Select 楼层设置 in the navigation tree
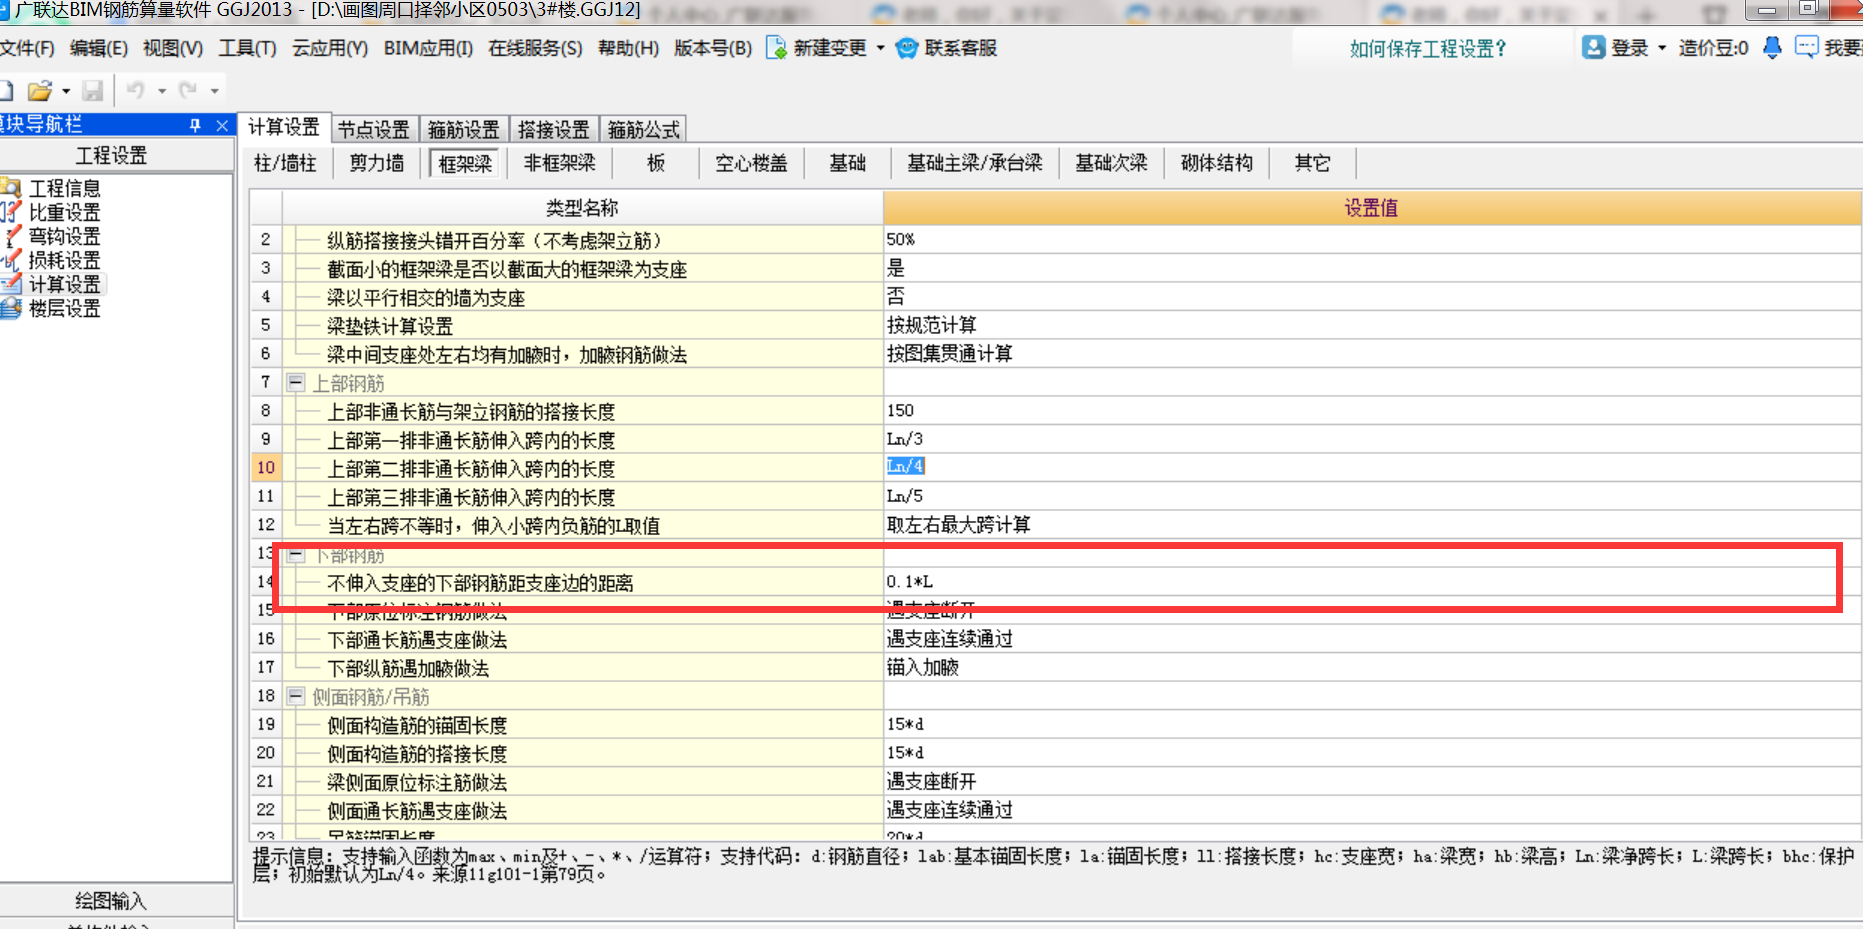The width and height of the screenshot is (1863, 929). (x=65, y=308)
